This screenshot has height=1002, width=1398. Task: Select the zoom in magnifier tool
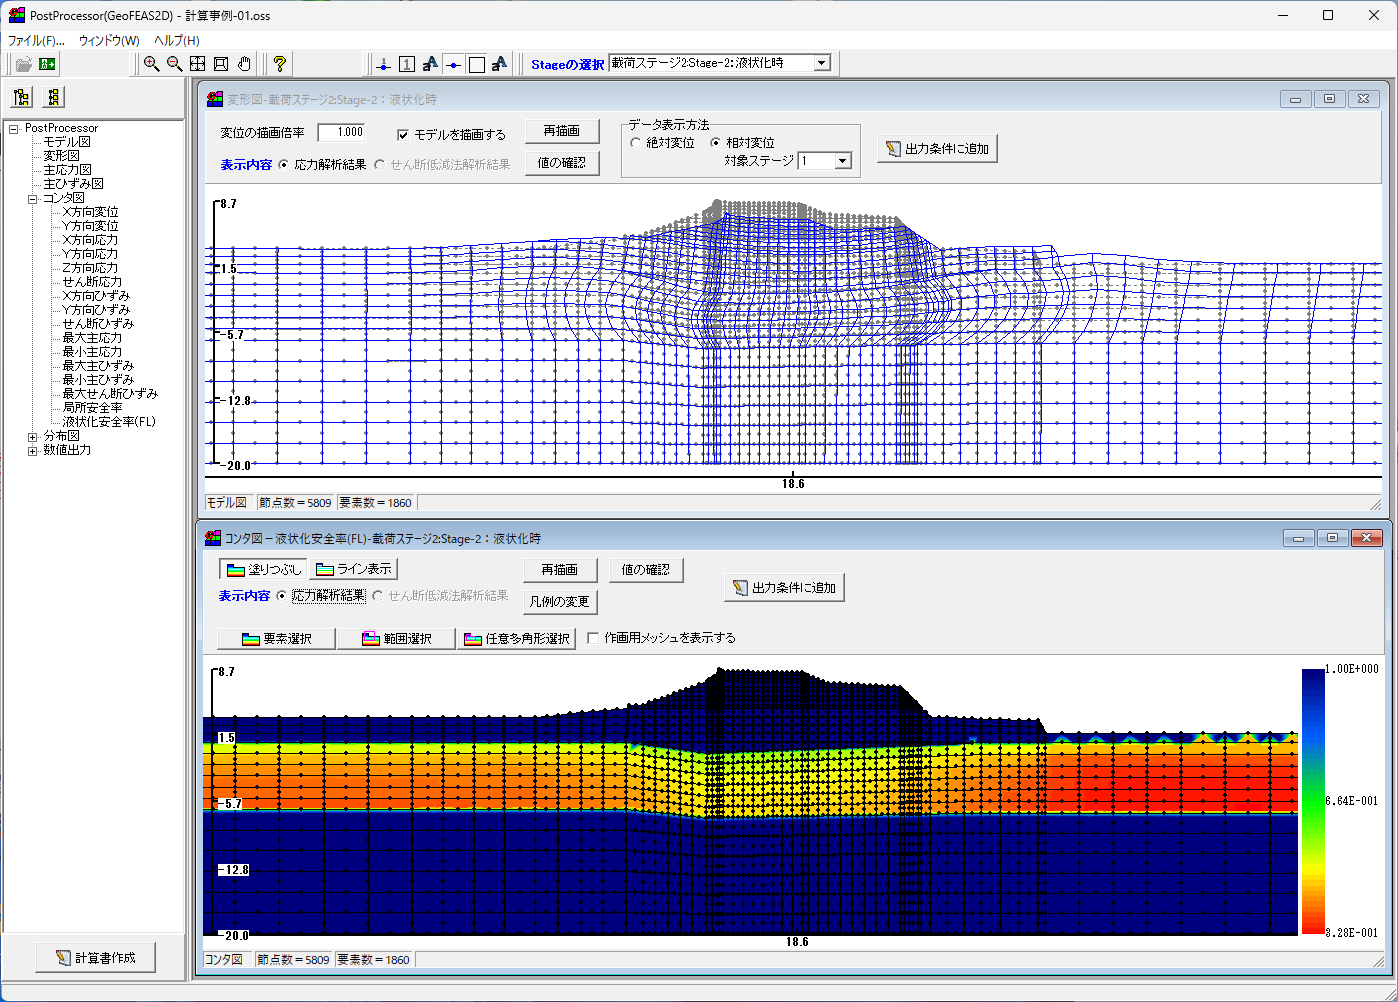click(151, 64)
